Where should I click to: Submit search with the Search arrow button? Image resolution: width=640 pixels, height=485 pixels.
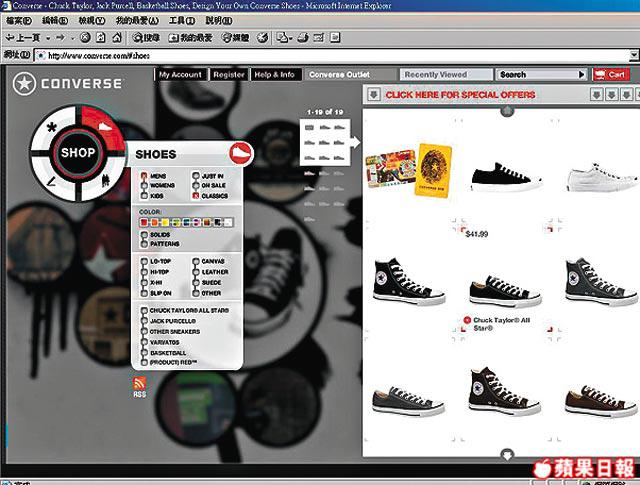(x=581, y=75)
